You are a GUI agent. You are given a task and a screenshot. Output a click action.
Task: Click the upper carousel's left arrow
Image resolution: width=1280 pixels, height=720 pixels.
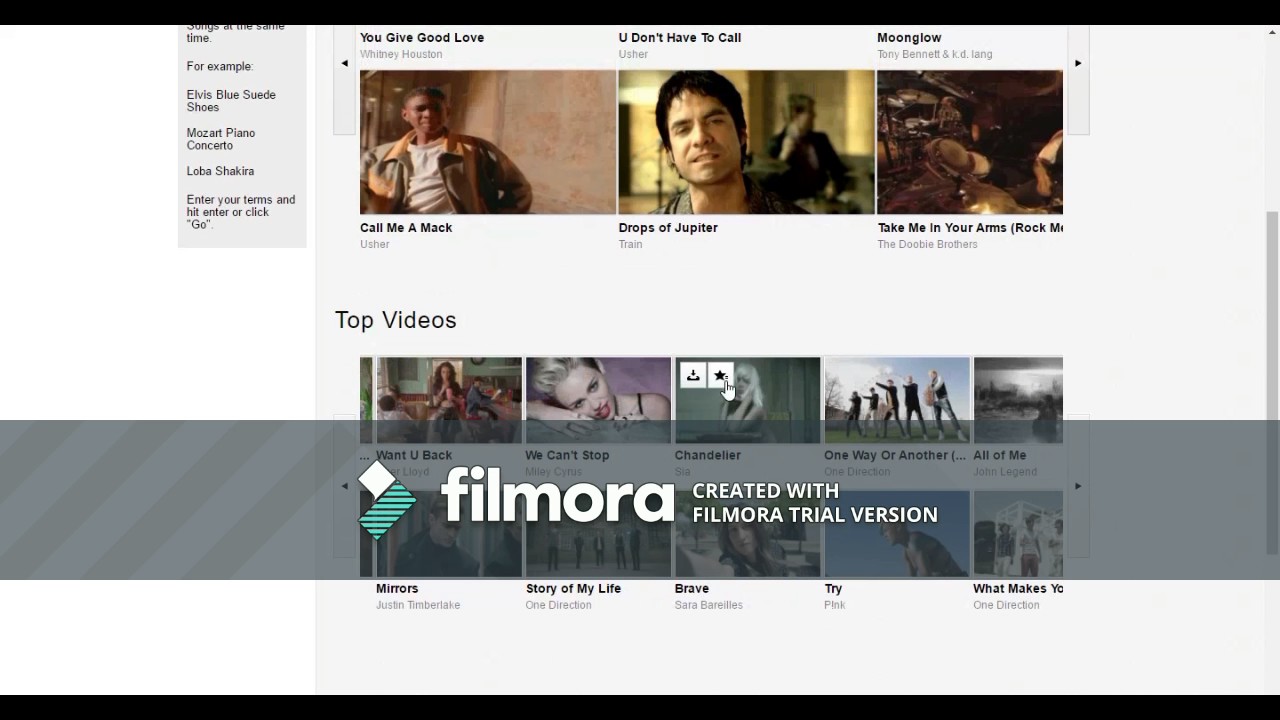pos(344,63)
